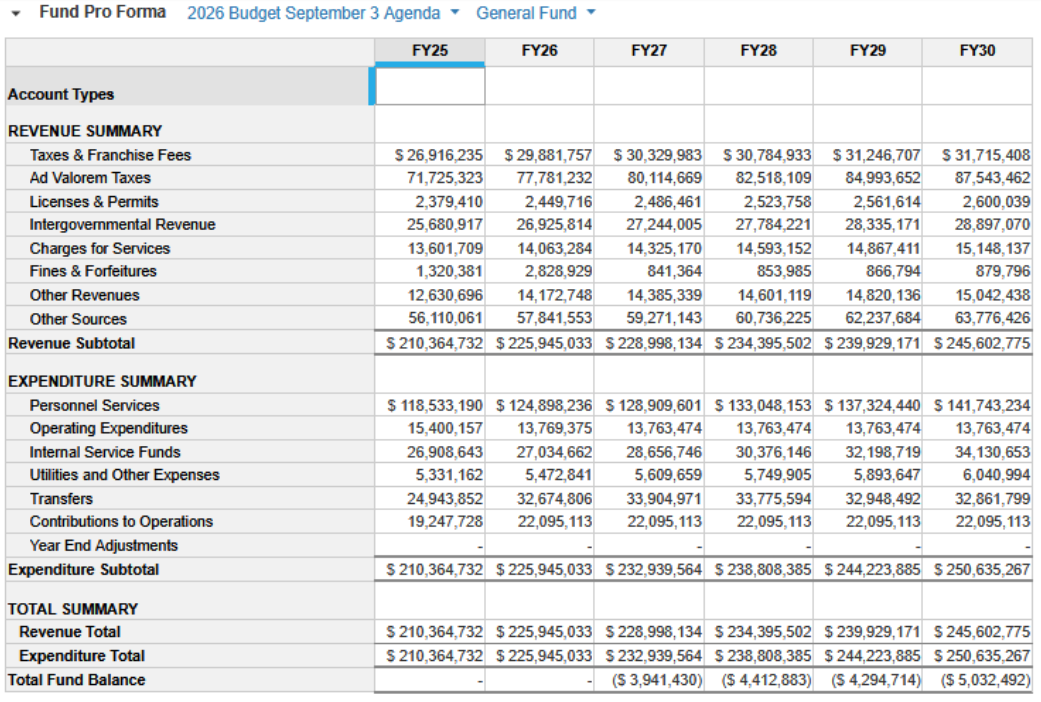Screen dimensions: 1041x702
Task: Select the Ad Valorem Taxes row label
Action: point(90,178)
